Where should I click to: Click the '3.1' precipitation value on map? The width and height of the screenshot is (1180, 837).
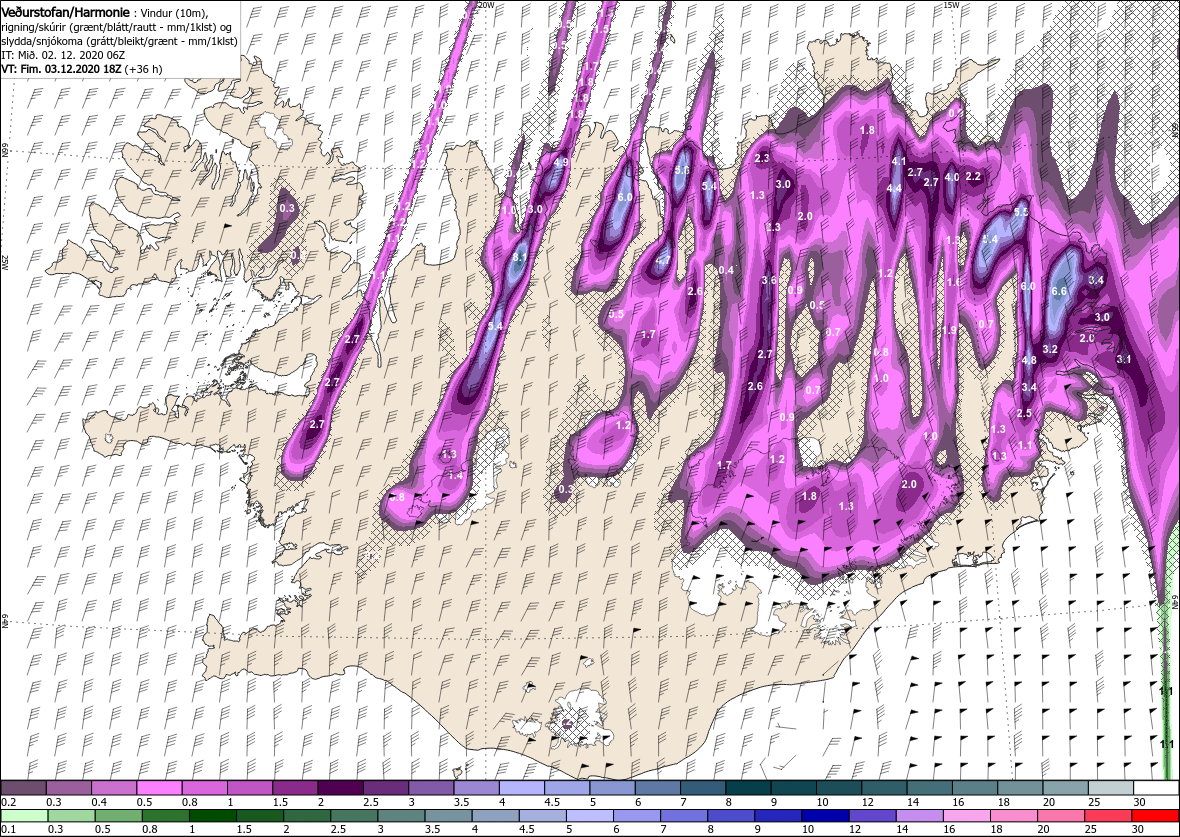pyautogui.click(x=1124, y=360)
